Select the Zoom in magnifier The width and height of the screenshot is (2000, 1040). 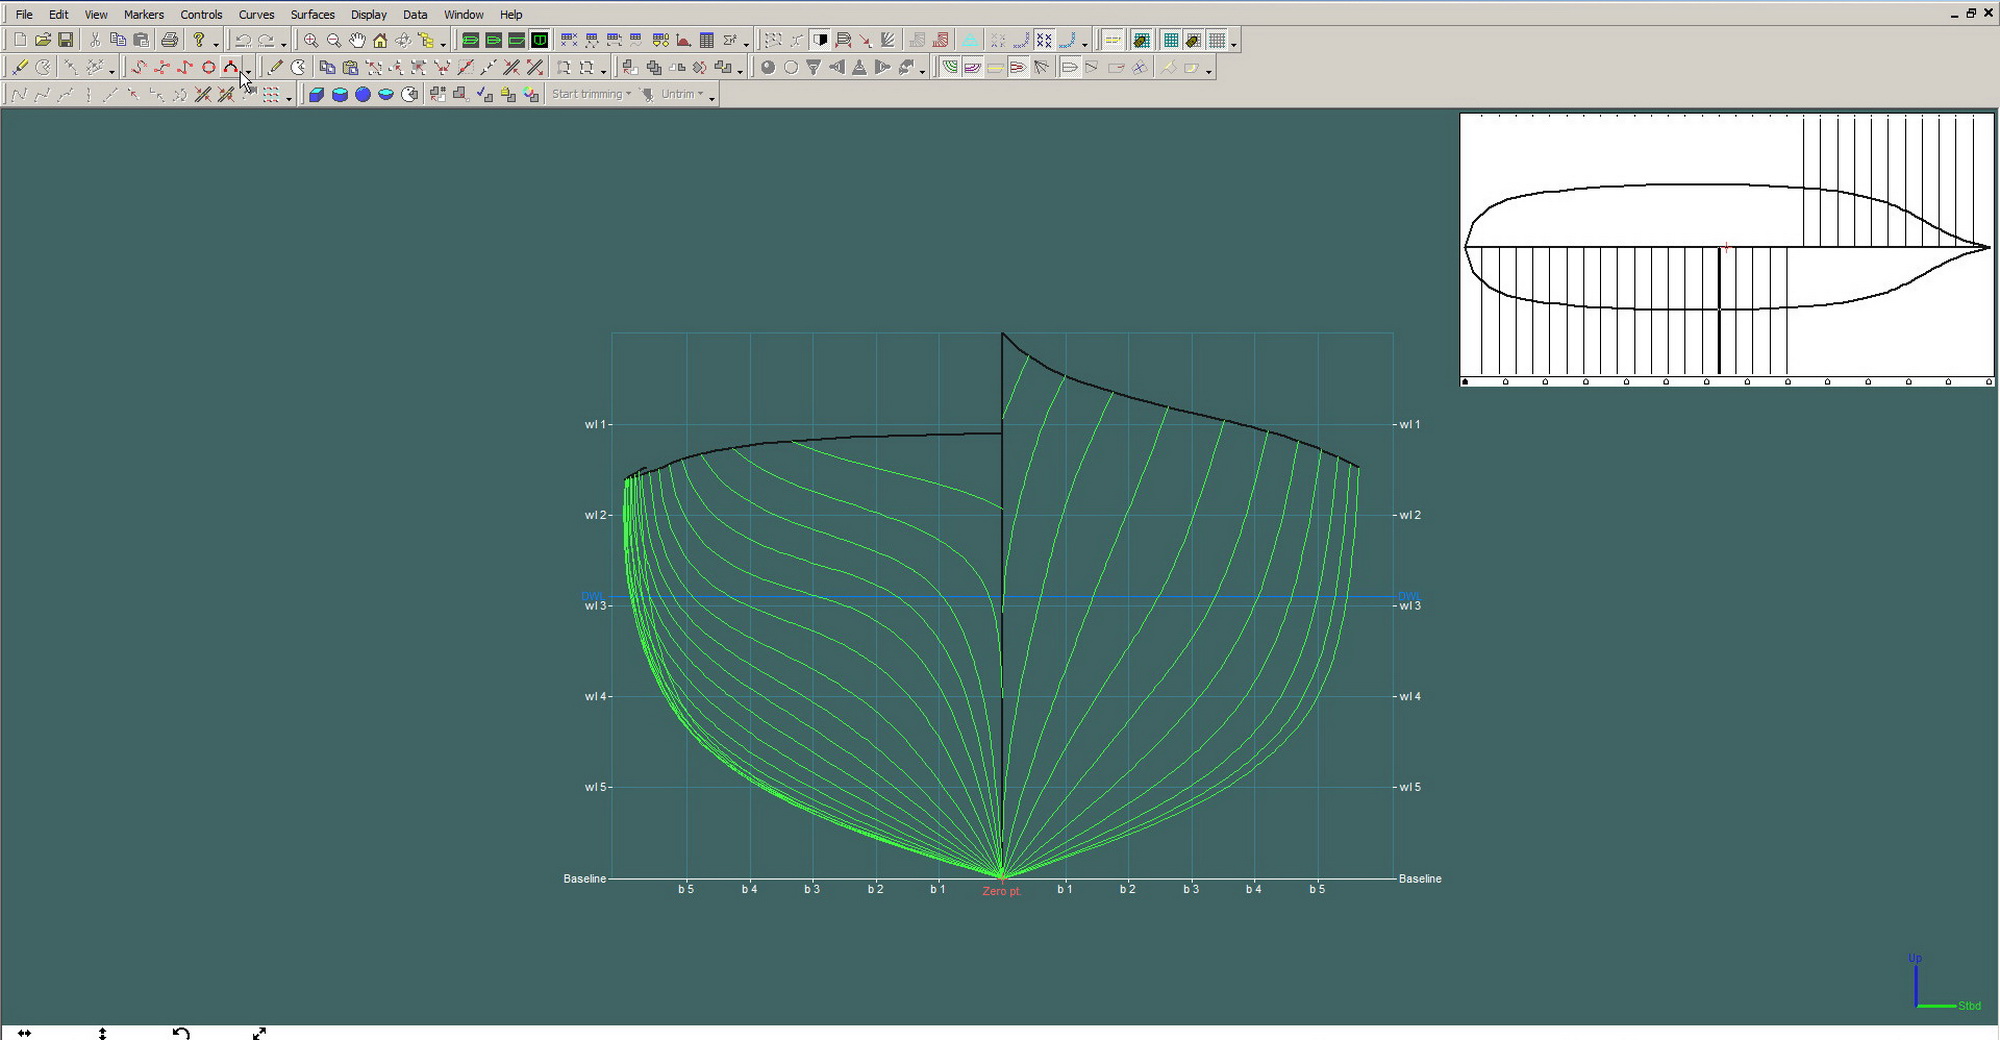click(x=311, y=40)
